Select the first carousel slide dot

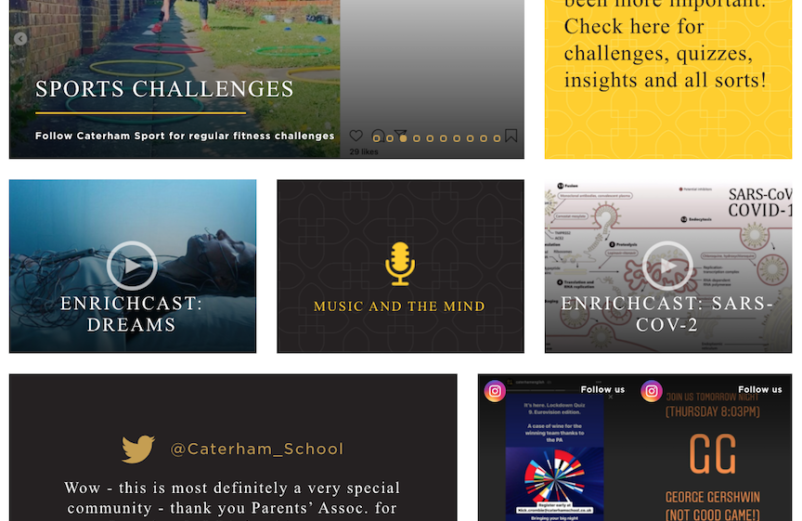[376, 138]
